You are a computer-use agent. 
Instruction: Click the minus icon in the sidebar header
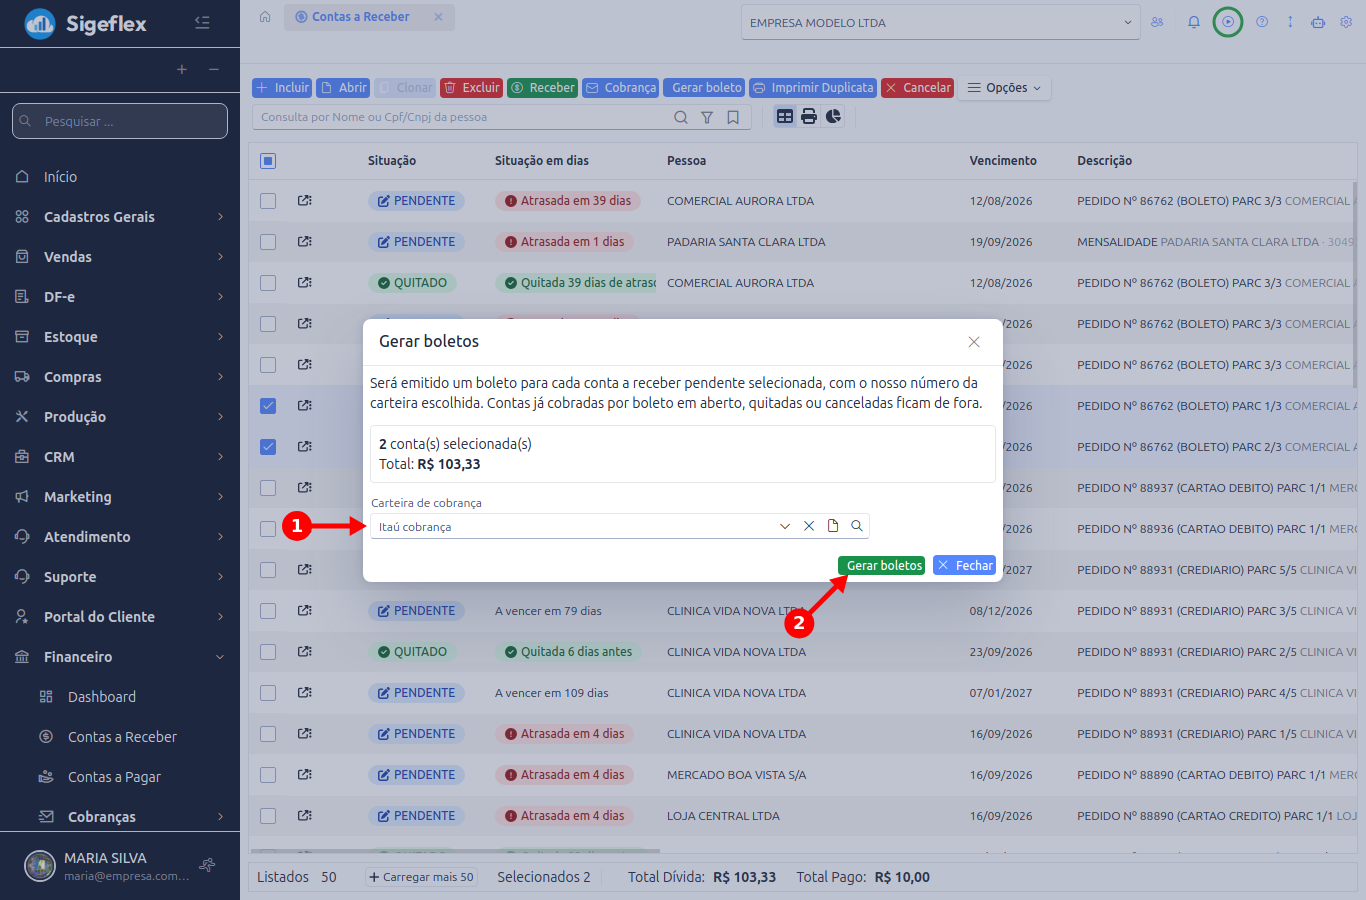point(214,69)
